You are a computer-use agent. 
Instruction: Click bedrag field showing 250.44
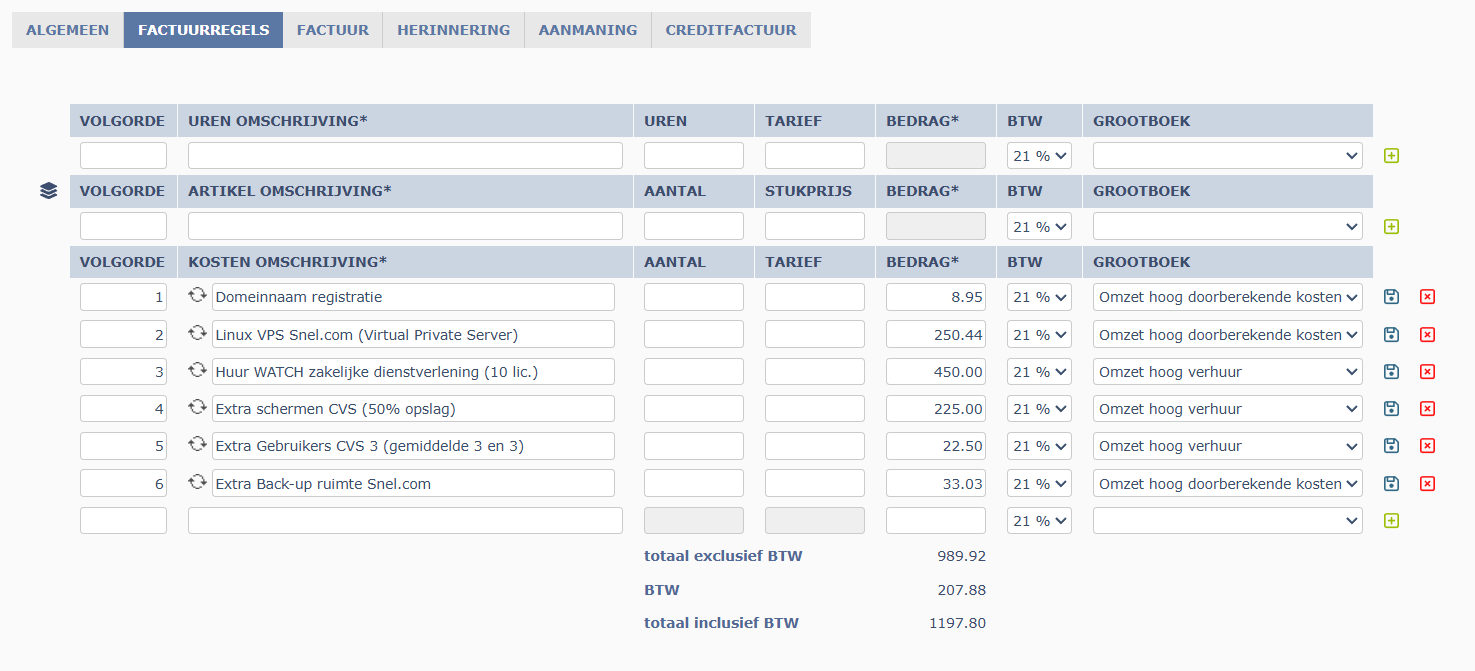pyautogui.click(x=935, y=335)
